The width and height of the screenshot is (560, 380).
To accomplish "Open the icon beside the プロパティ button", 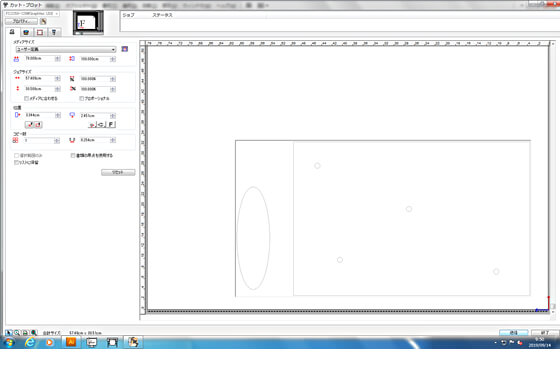I will tap(44, 21).
